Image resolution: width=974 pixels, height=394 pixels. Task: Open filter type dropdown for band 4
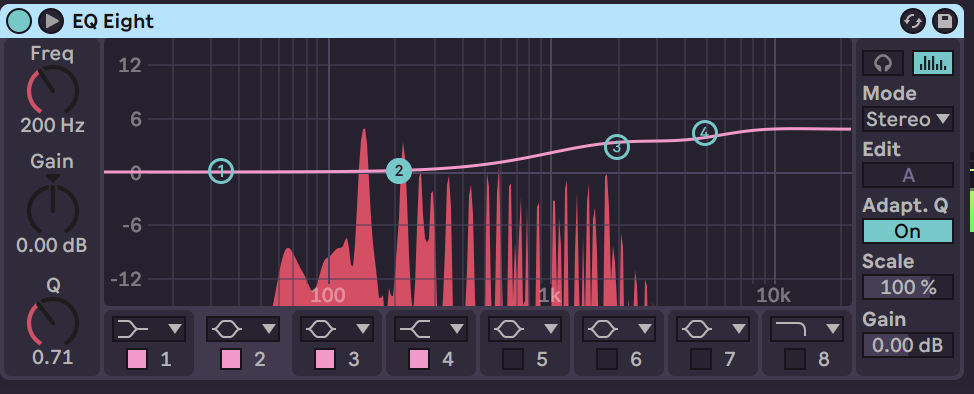(x=431, y=329)
